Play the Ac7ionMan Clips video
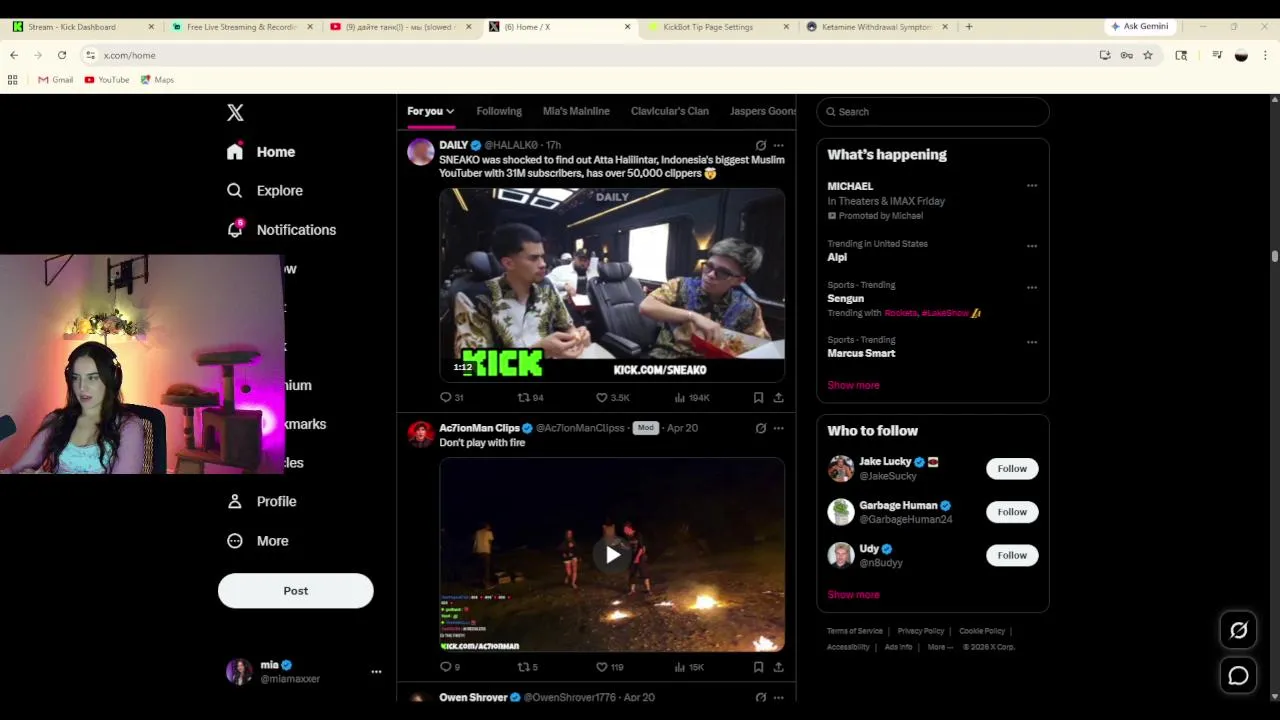The height and width of the screenshot is (720, 1280). coord(612,555)
